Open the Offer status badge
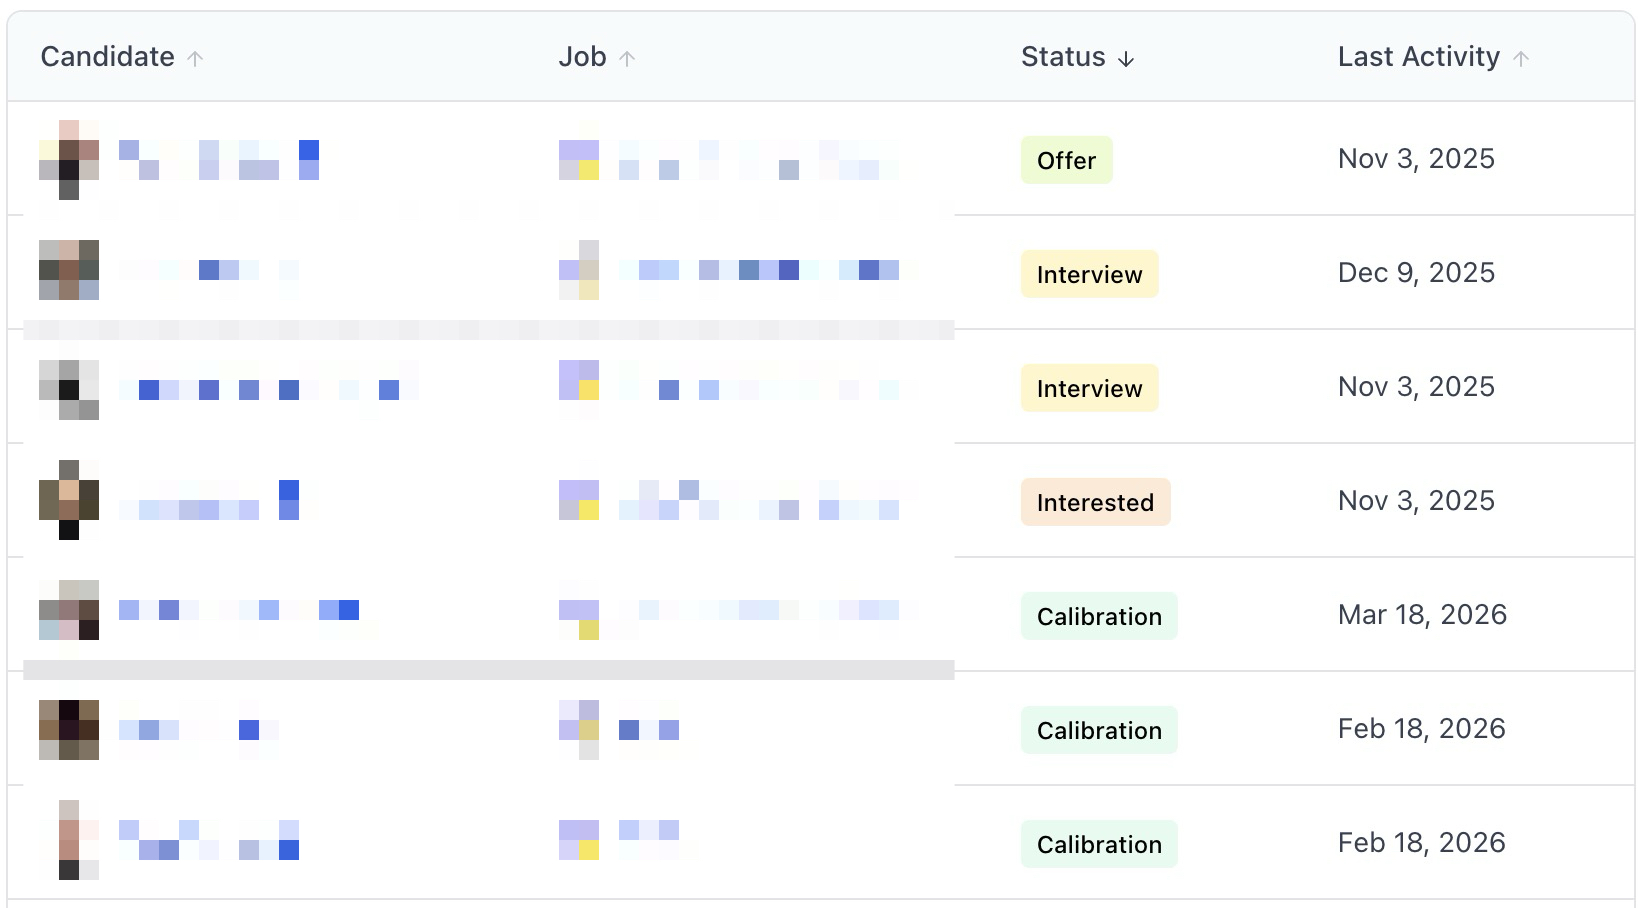This screenshot has height=908, width=1638. coord(1067,160)
